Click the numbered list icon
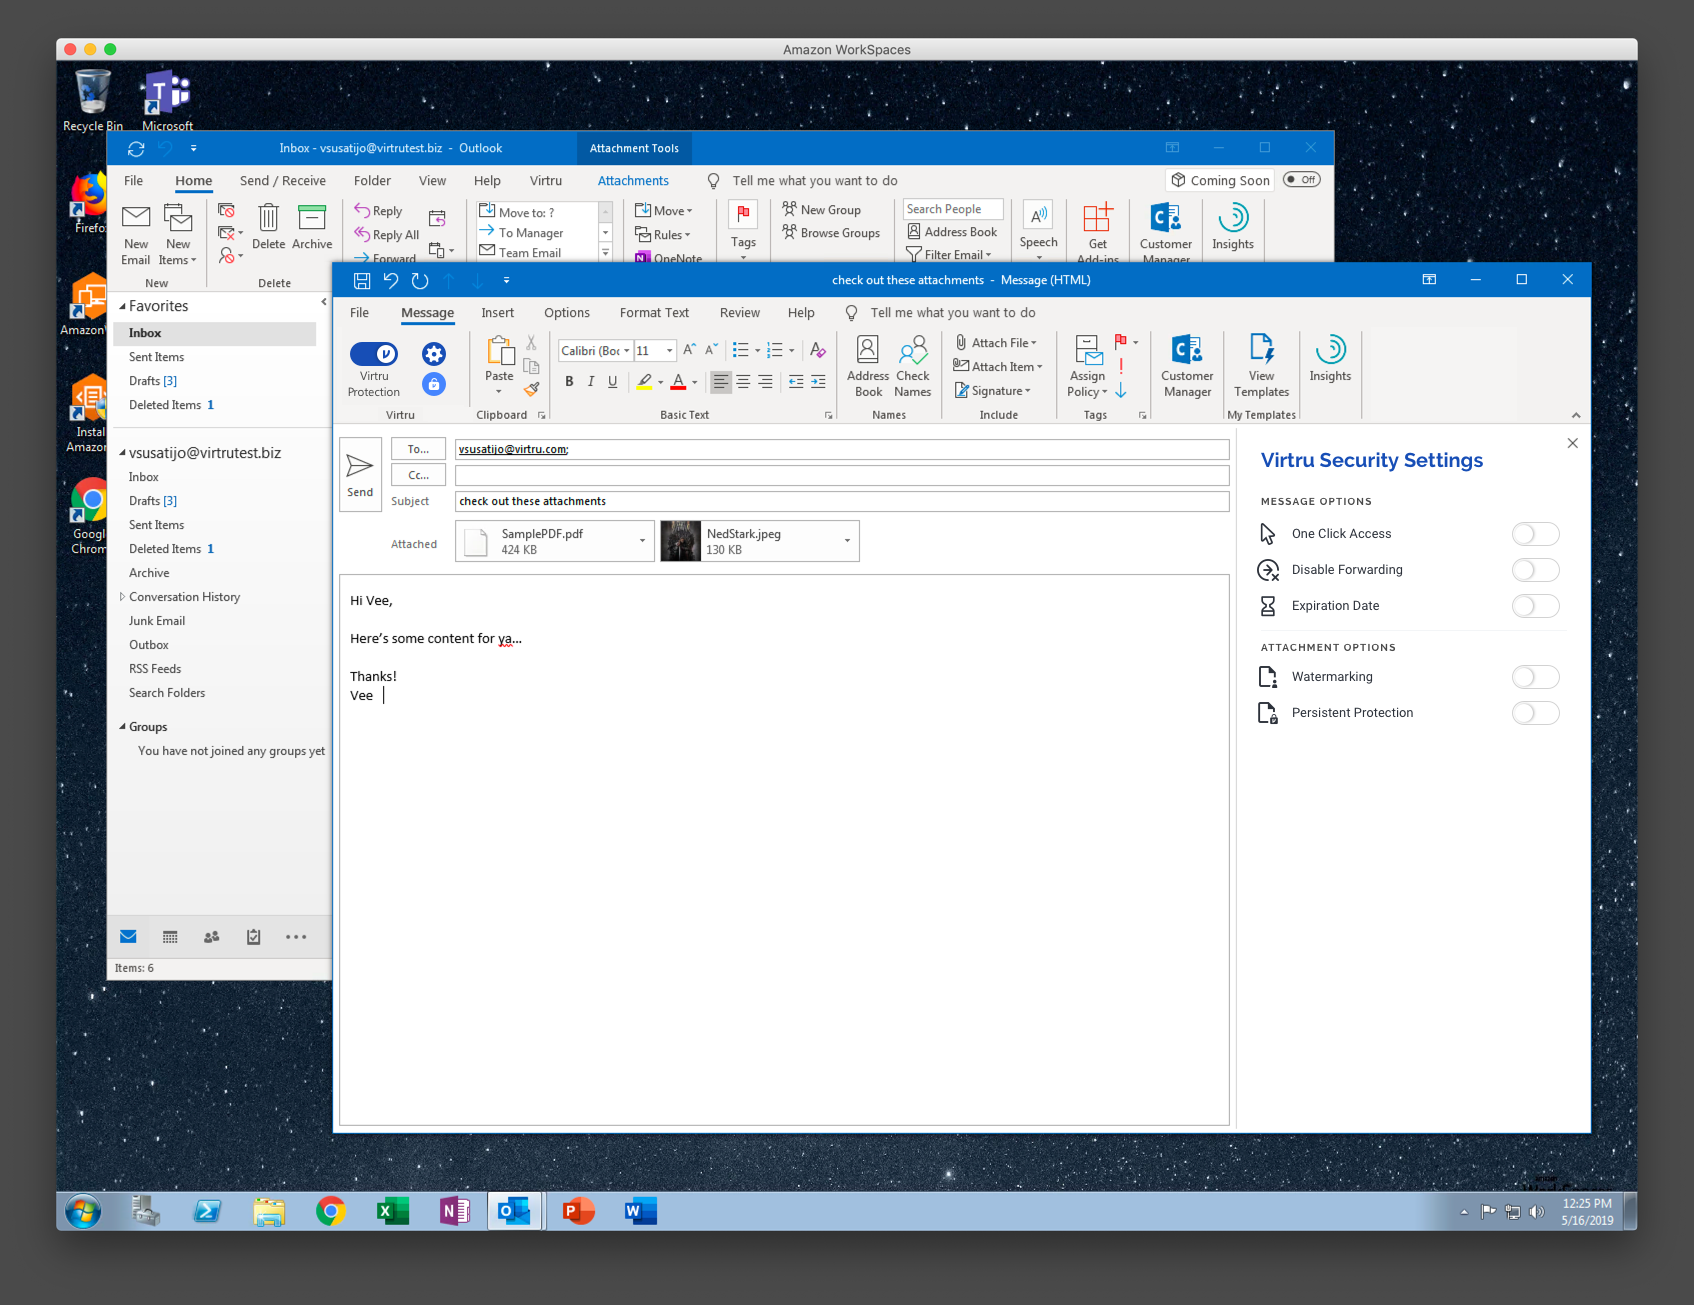Screen dimensions: 1694x1305 point(774,350)
